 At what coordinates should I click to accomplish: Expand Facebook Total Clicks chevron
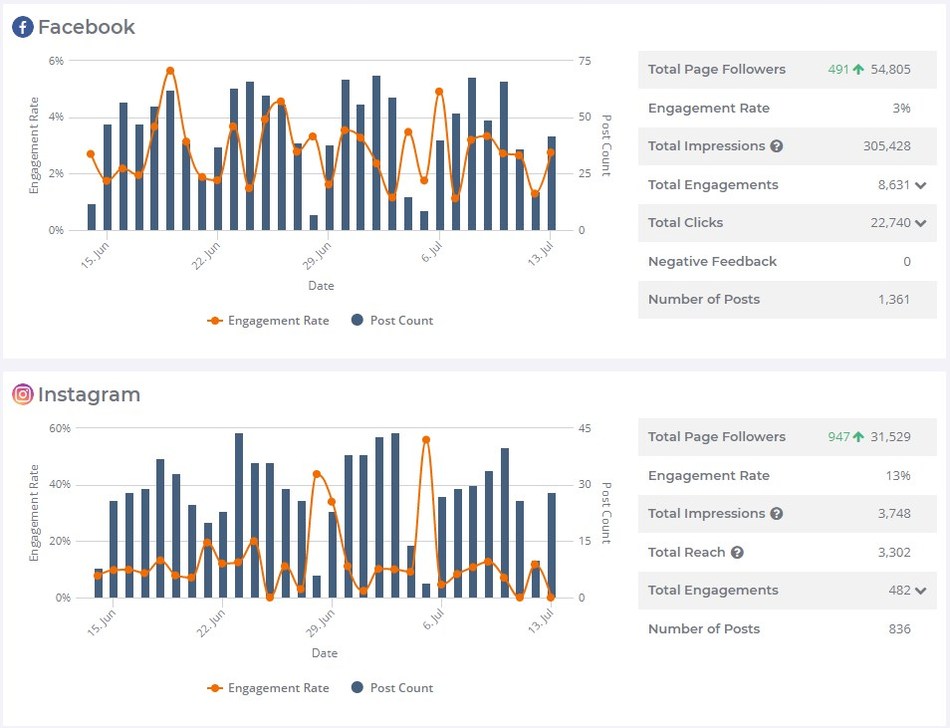(x=921, y=223)
